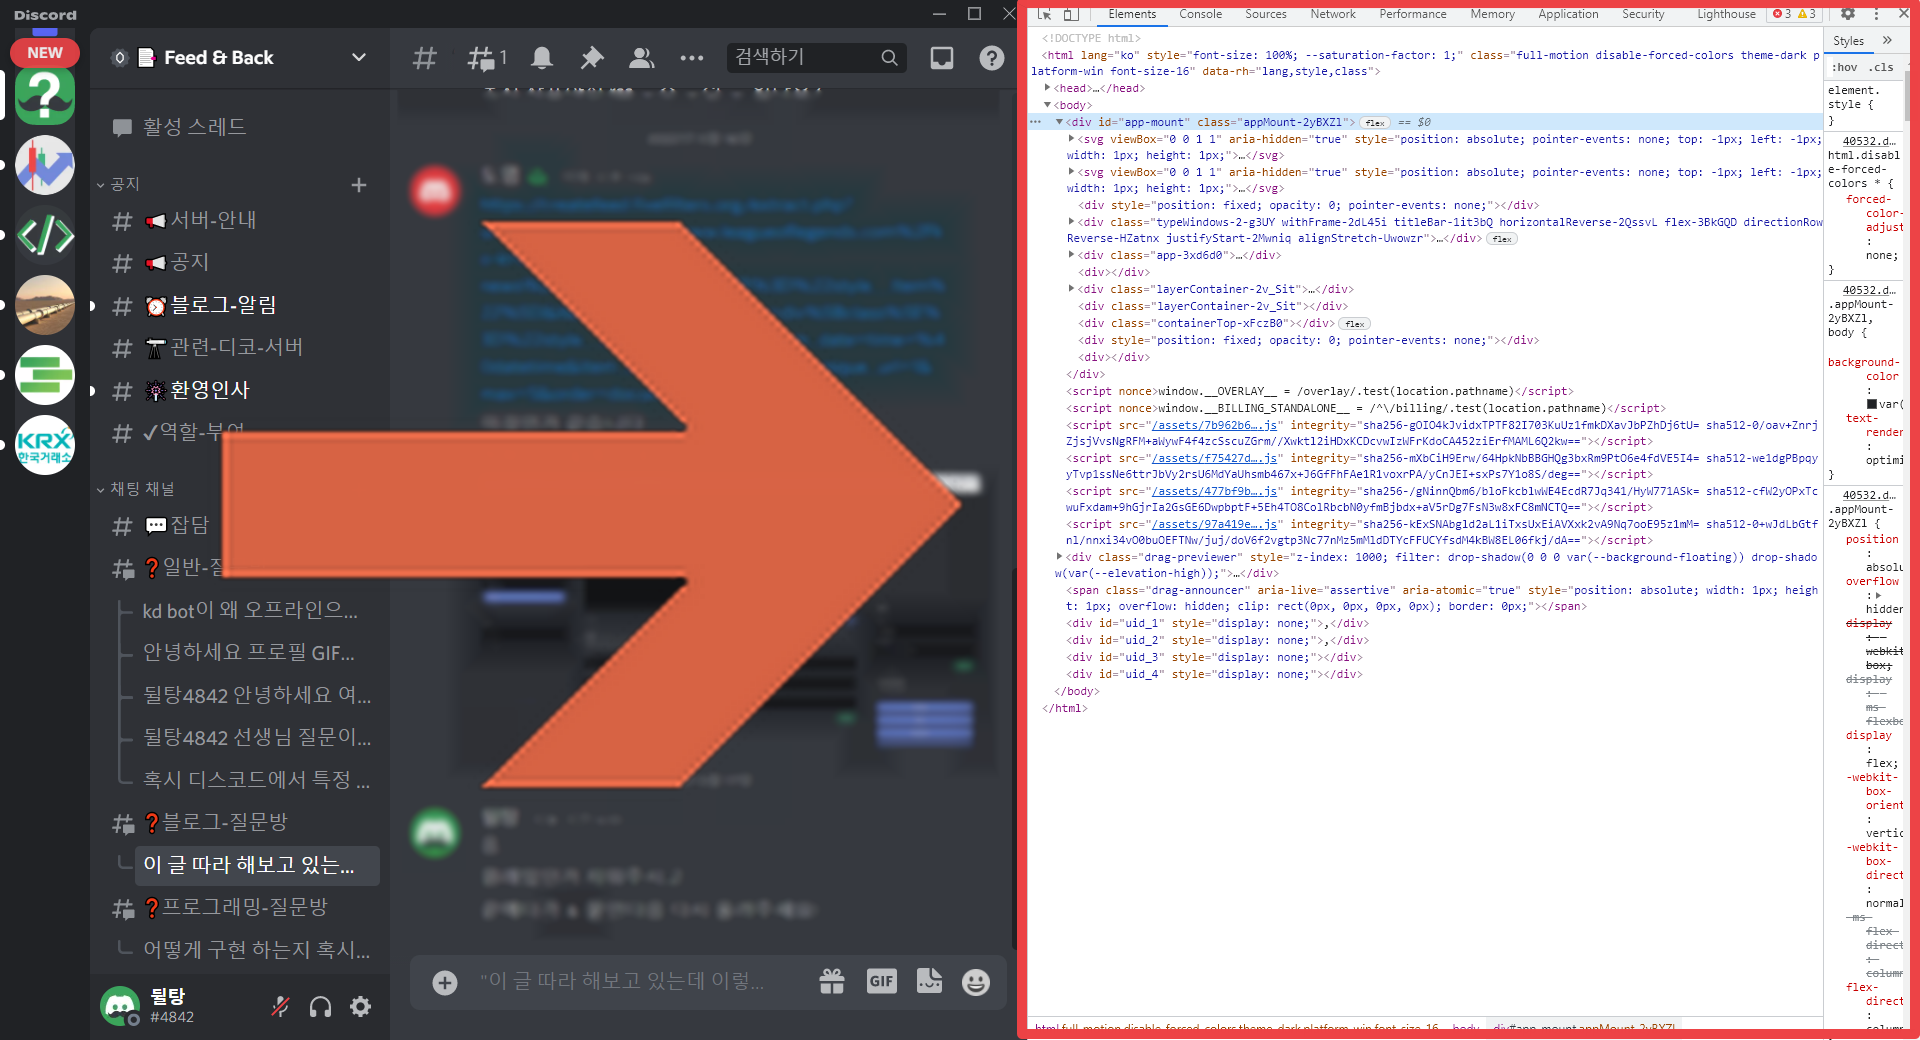This screenshot has height=1040, width=1920.
Task: Switch to the Network tab
Action: coord(1333,14)
